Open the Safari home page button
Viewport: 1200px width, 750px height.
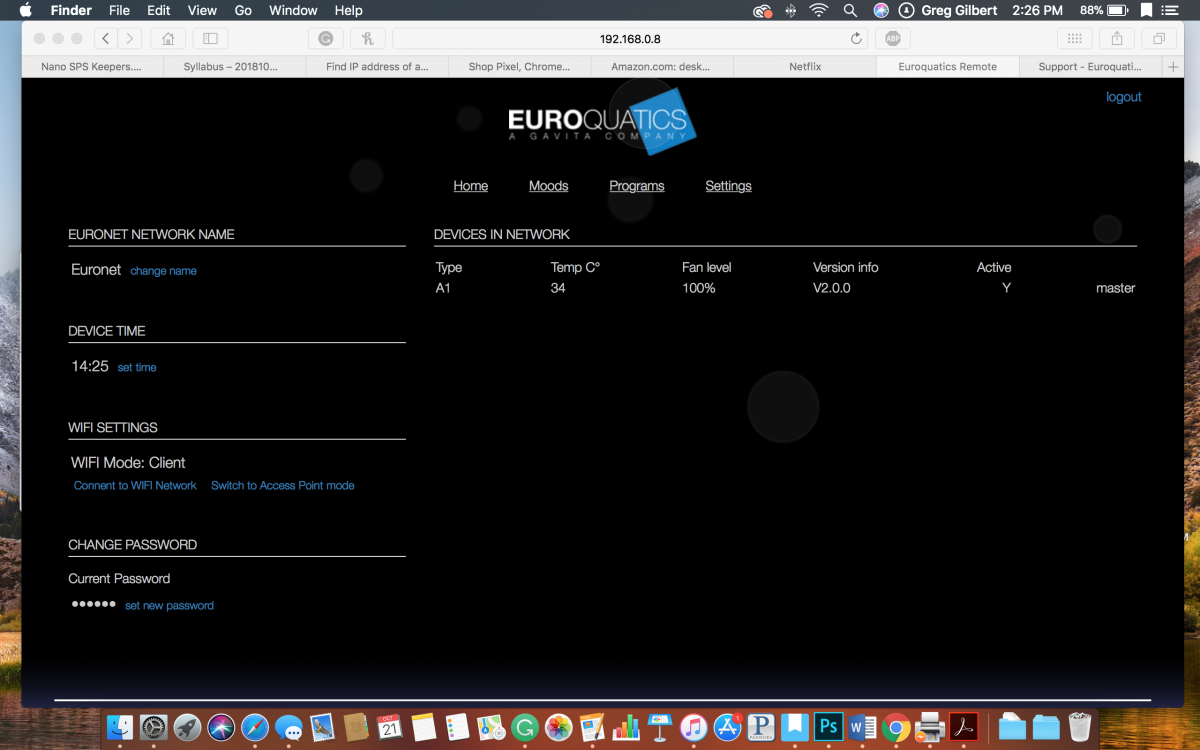(168, 39)
